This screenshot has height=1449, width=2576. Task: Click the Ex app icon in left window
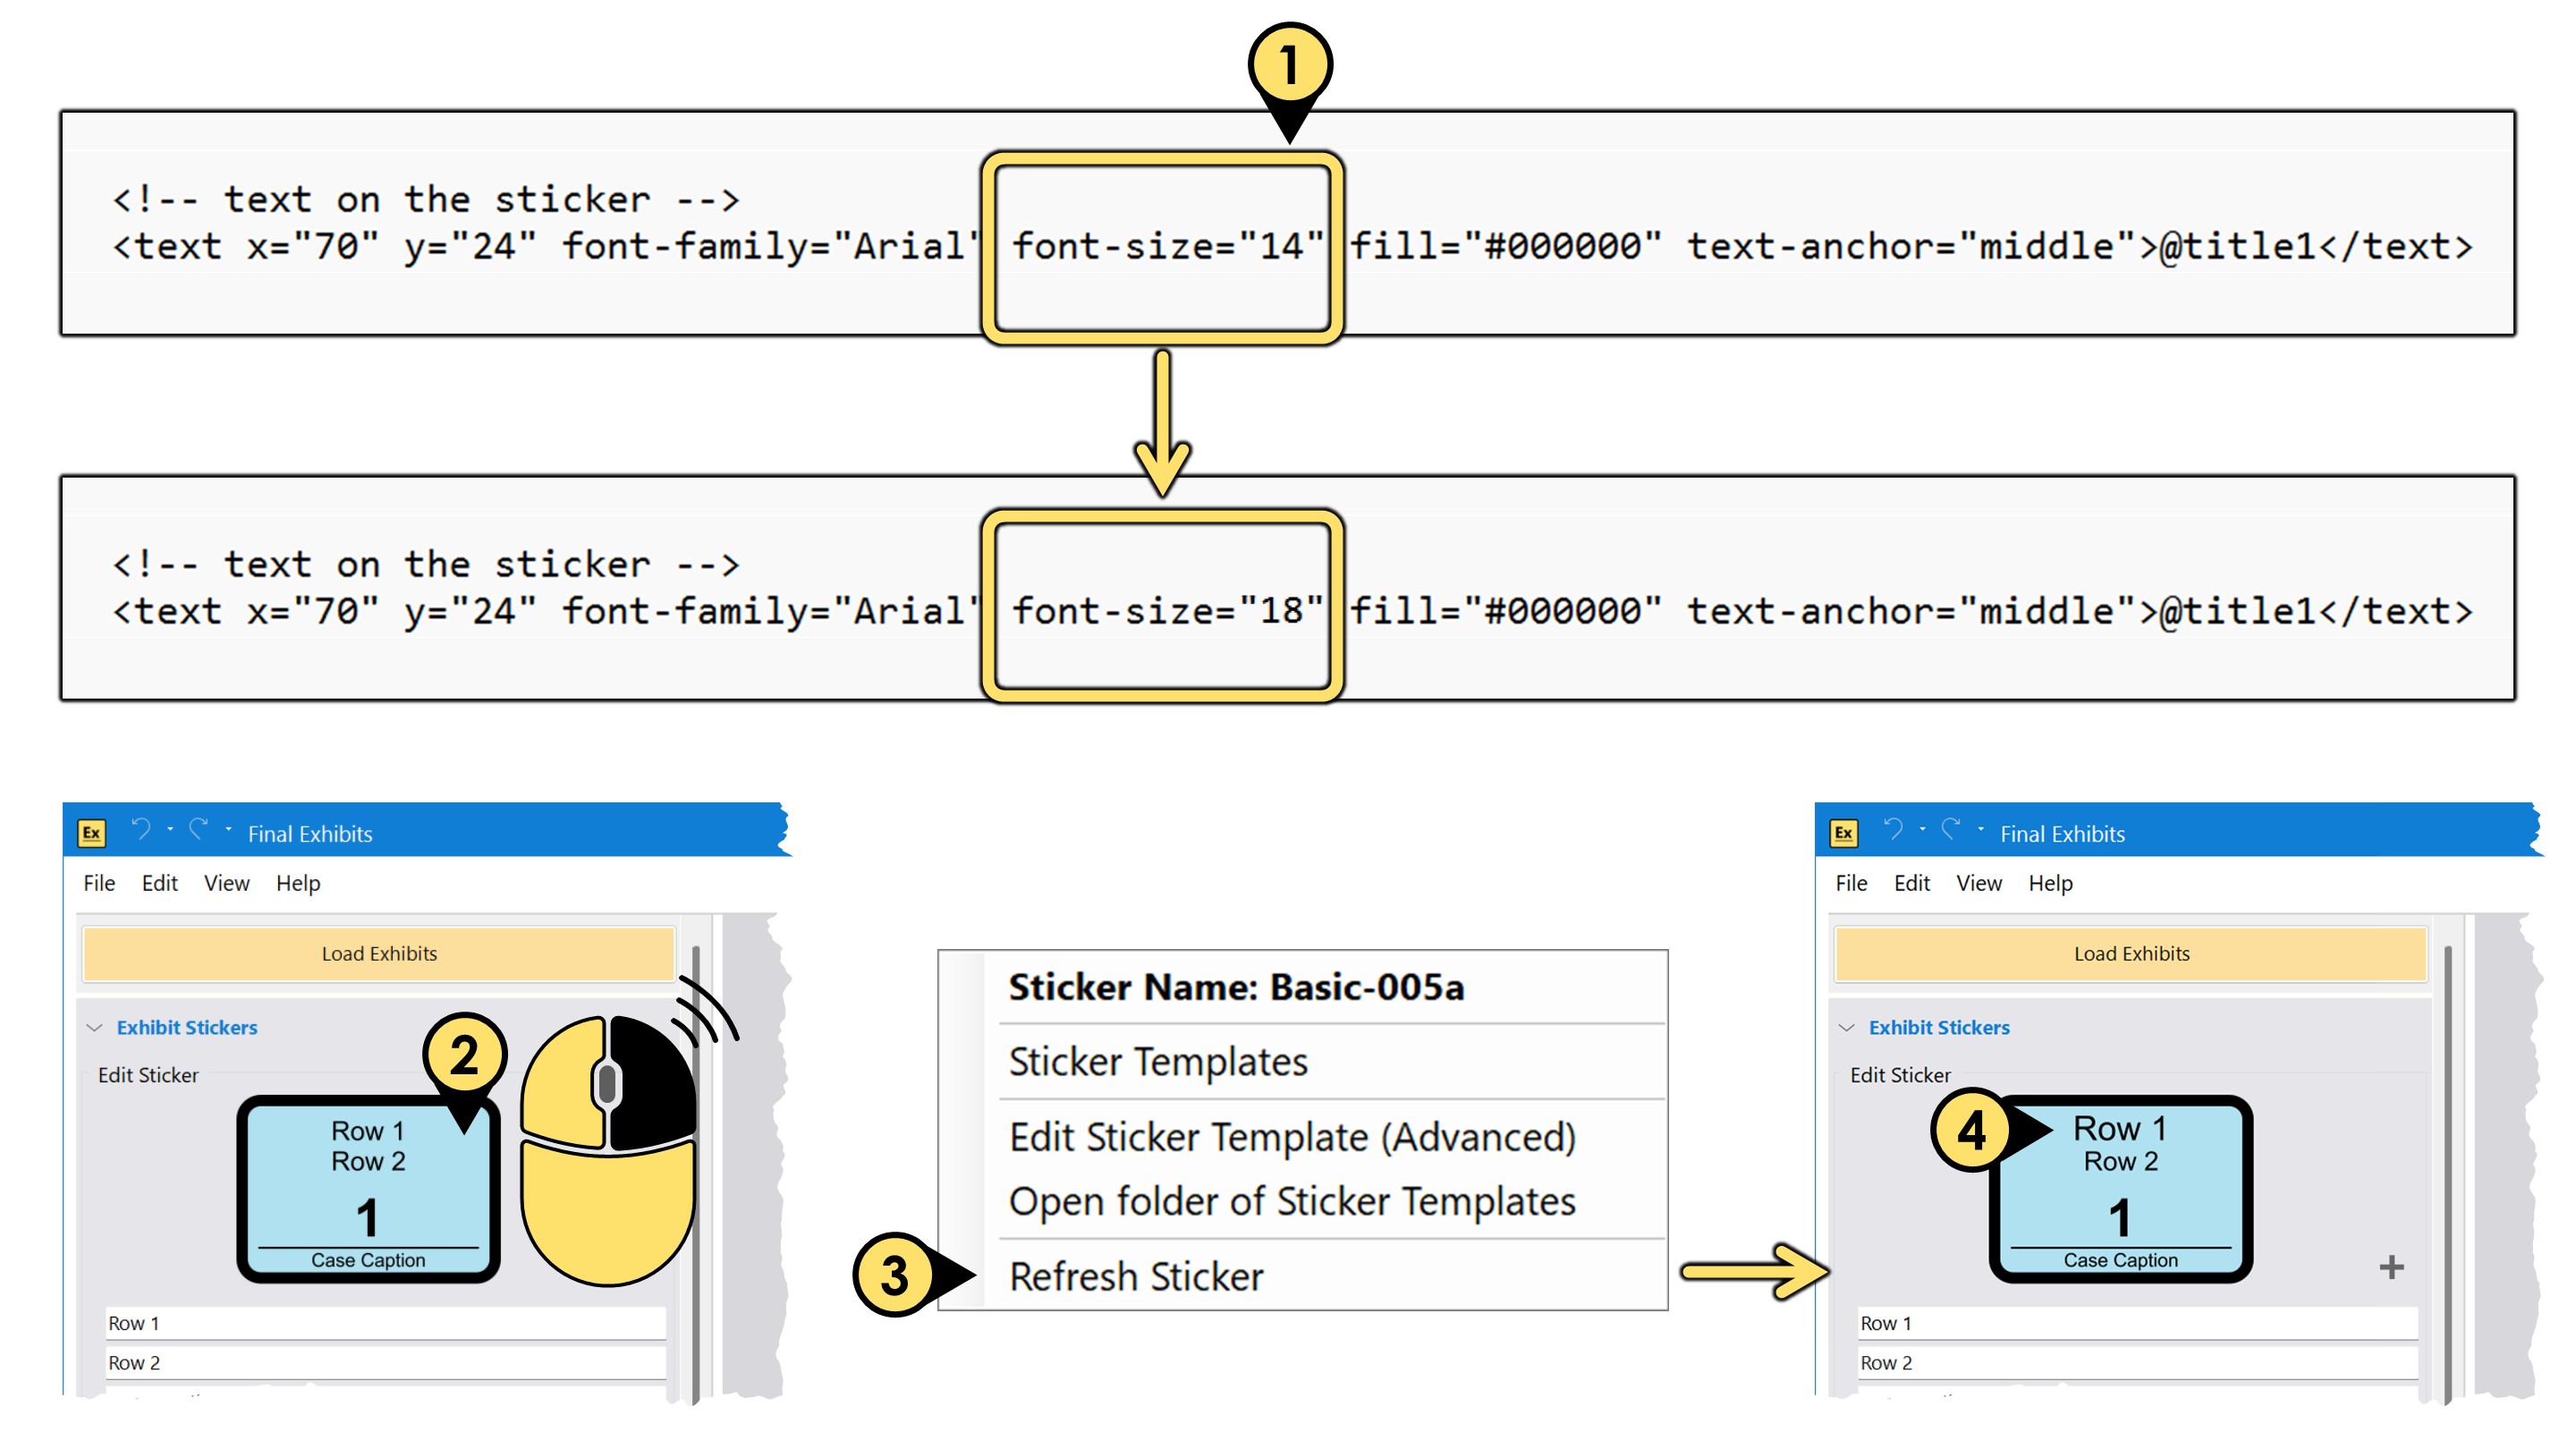[x=91, y=832]
